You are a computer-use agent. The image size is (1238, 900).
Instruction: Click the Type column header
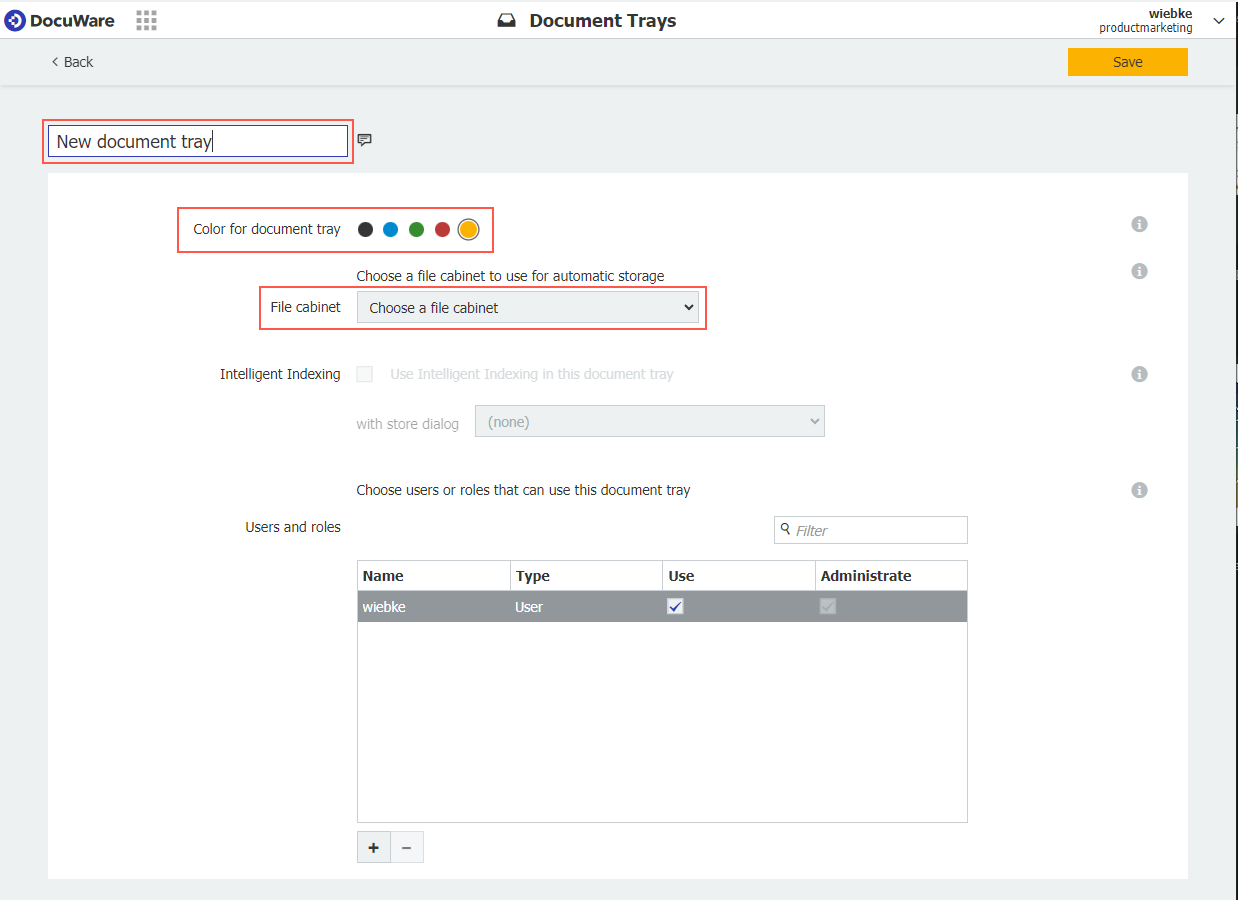586,576
